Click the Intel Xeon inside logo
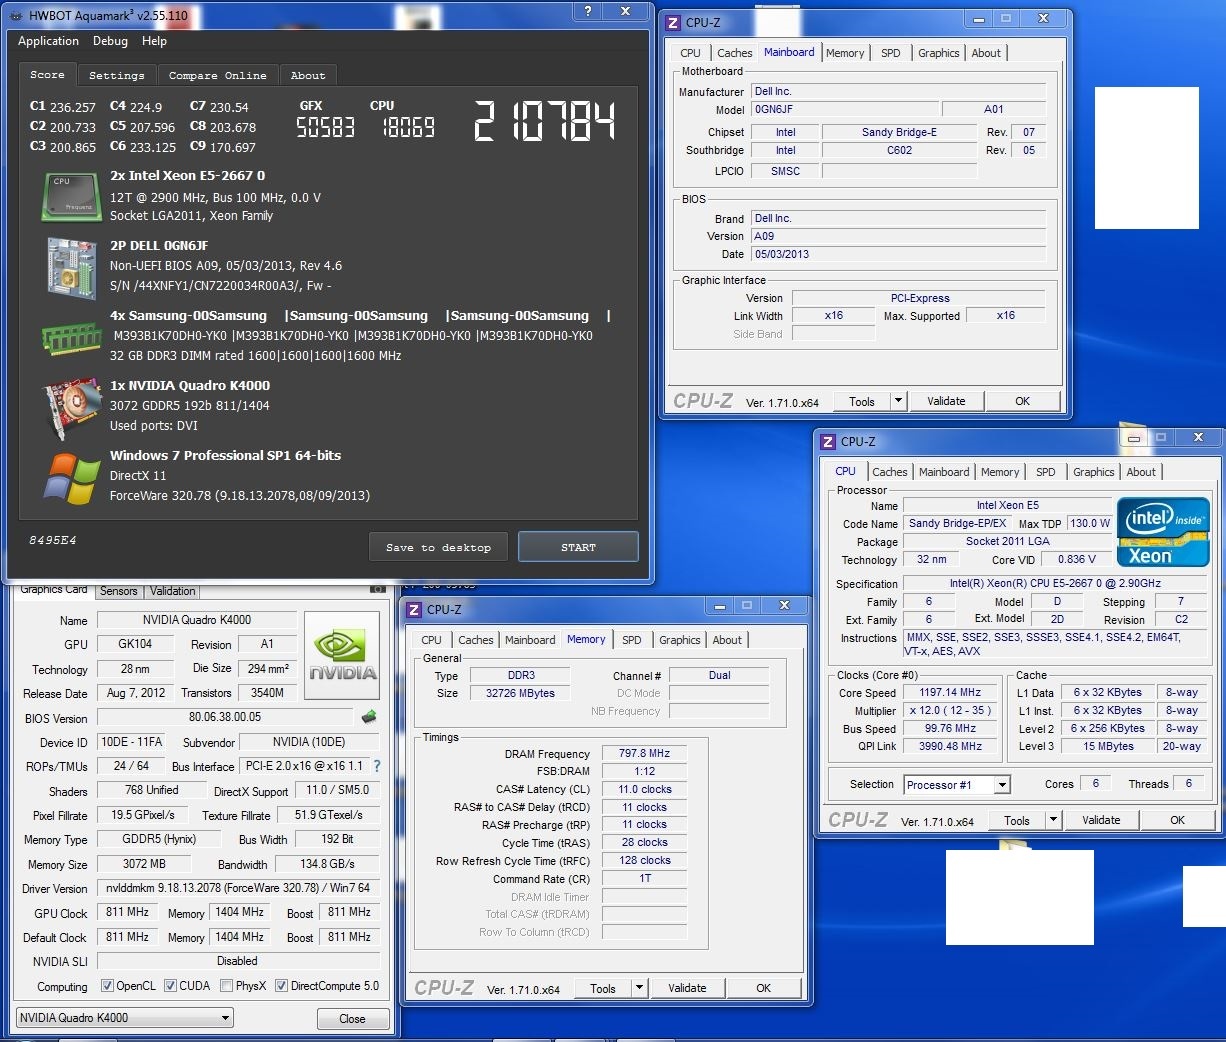The width and height of the screenshot is (1226, 1042). coord(1163,532)
